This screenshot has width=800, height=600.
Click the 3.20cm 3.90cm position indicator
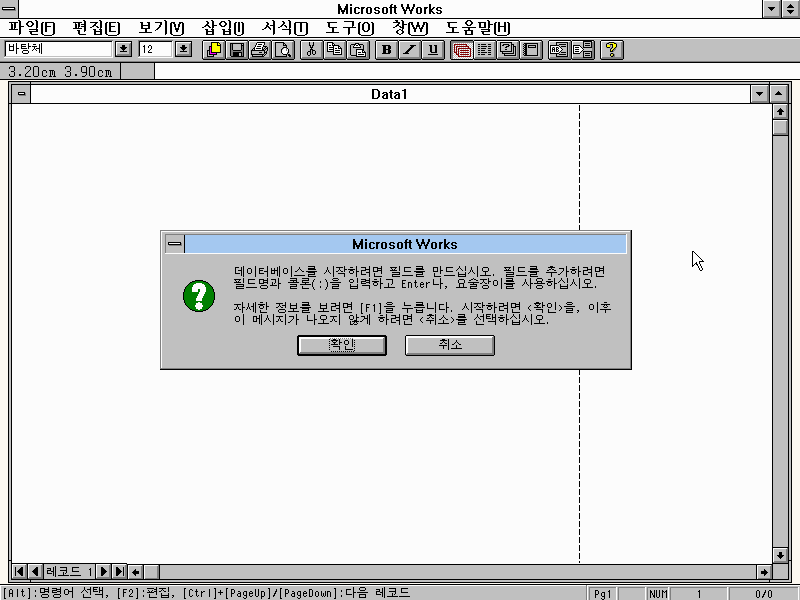pos(60,71)
